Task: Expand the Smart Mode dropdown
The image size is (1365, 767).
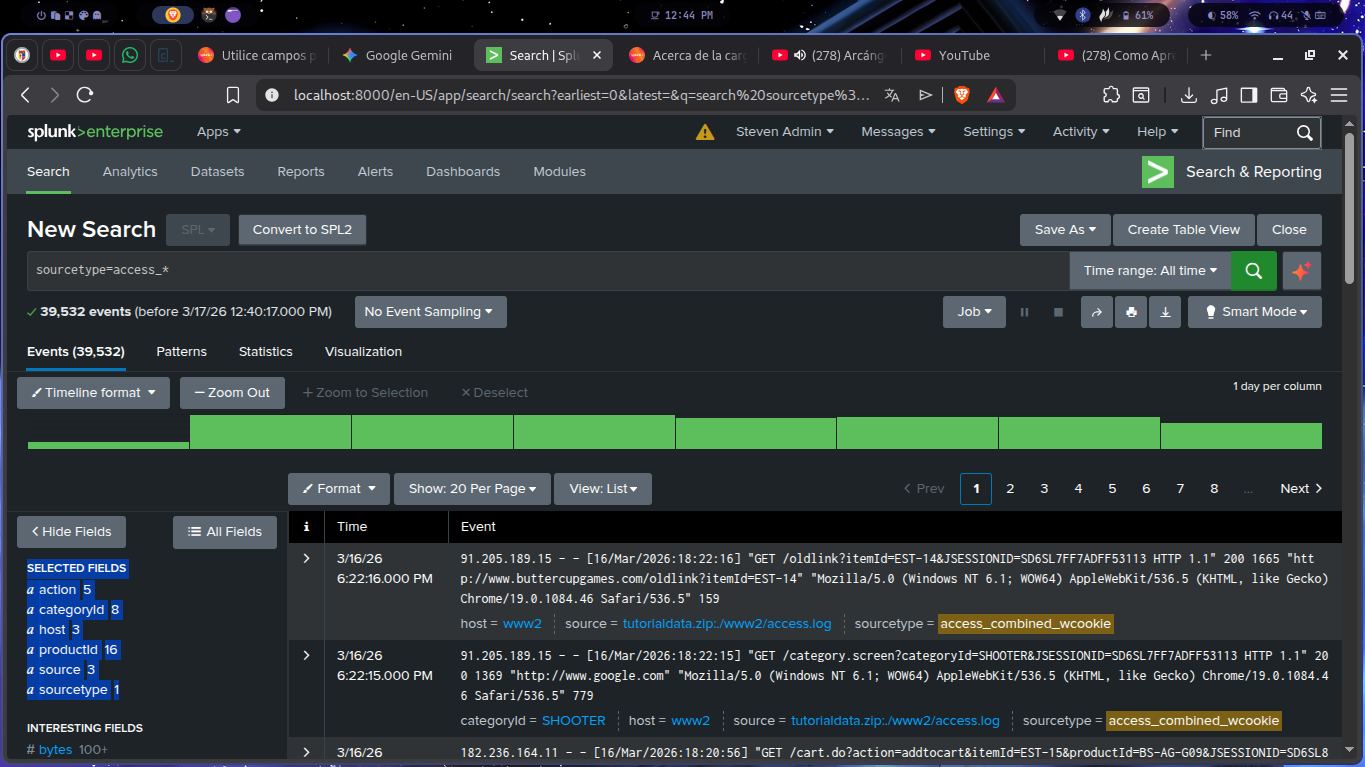Action: pos(1254,312)
